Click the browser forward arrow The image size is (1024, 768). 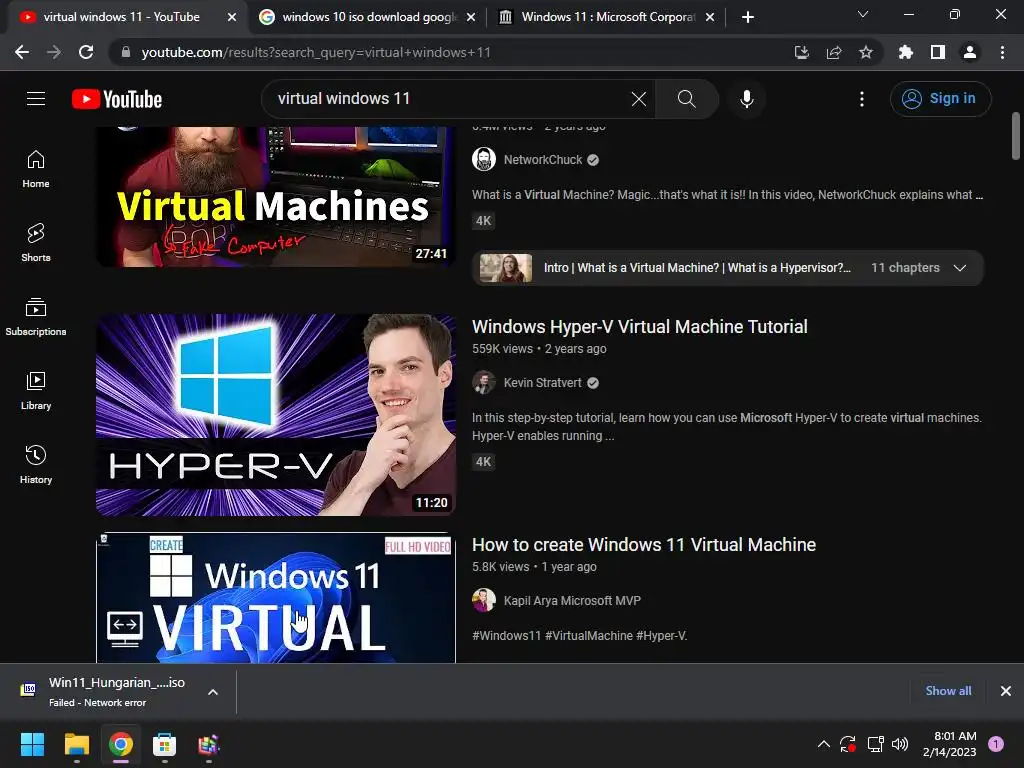54,52
